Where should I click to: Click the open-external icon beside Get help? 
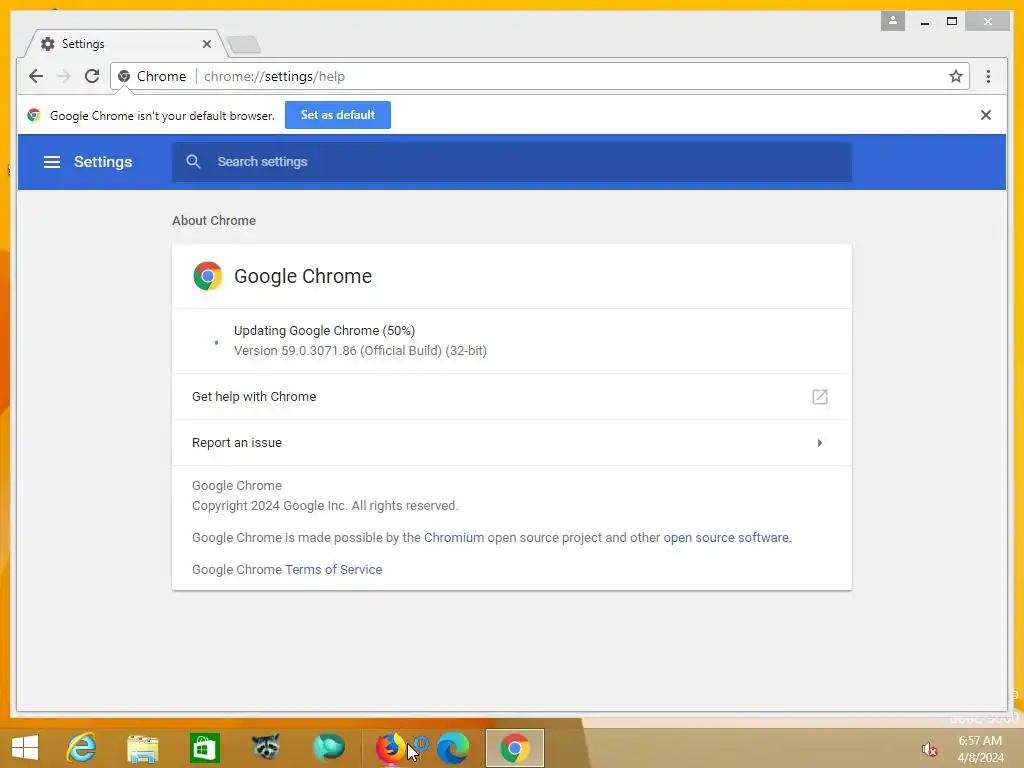click(820, 396)
